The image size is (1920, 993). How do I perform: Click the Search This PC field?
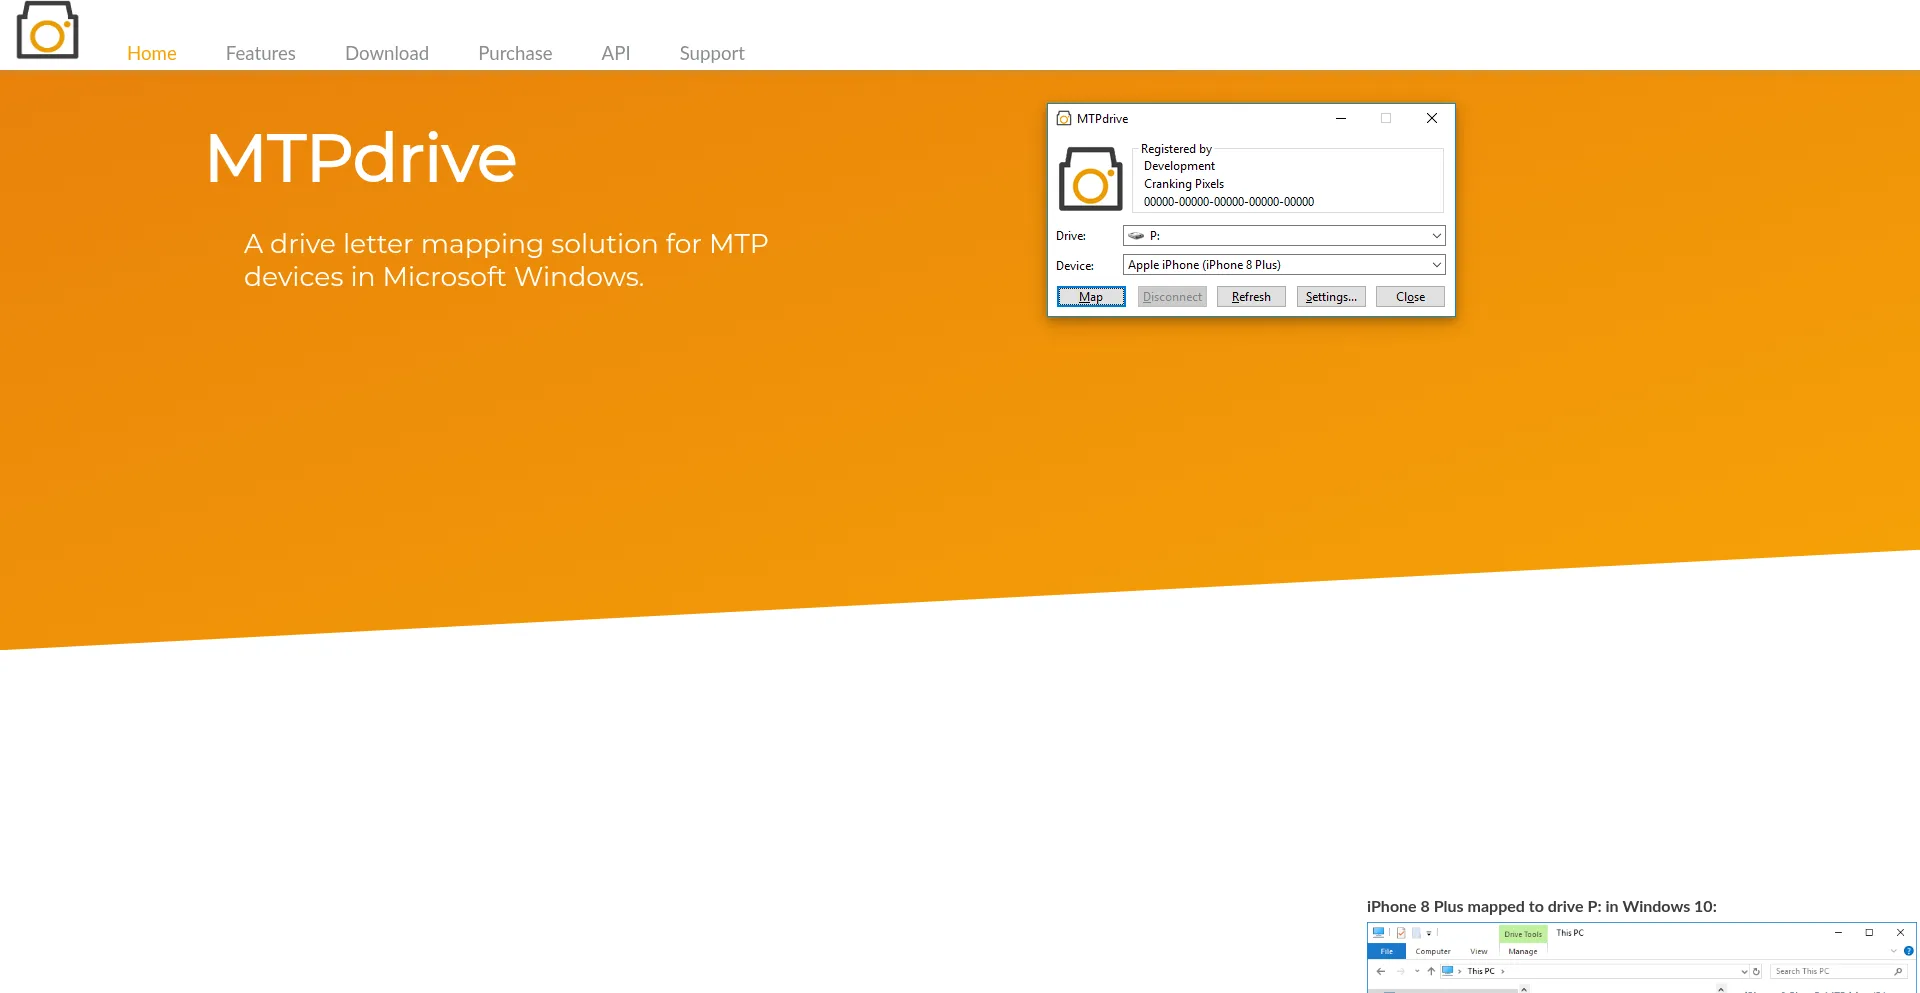[1838, 971]
